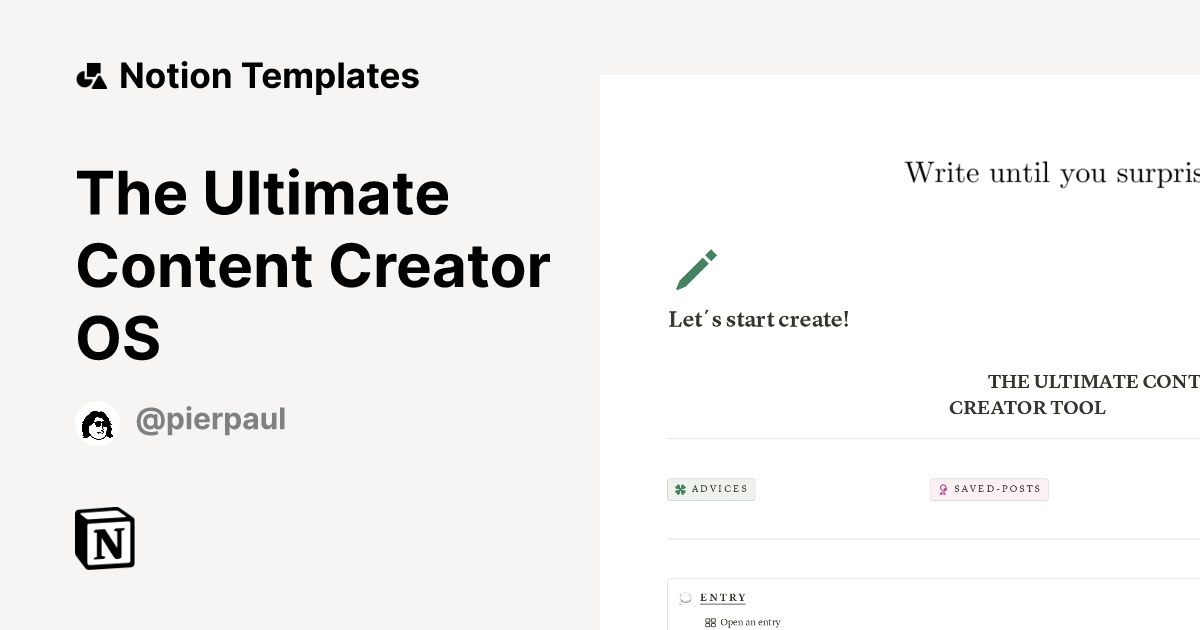Click the Notion Templates puzzle logo icon
Image resolution: width=1200 pixels, height=630 pixels.
pyautogui.click(x=91, y=75)
